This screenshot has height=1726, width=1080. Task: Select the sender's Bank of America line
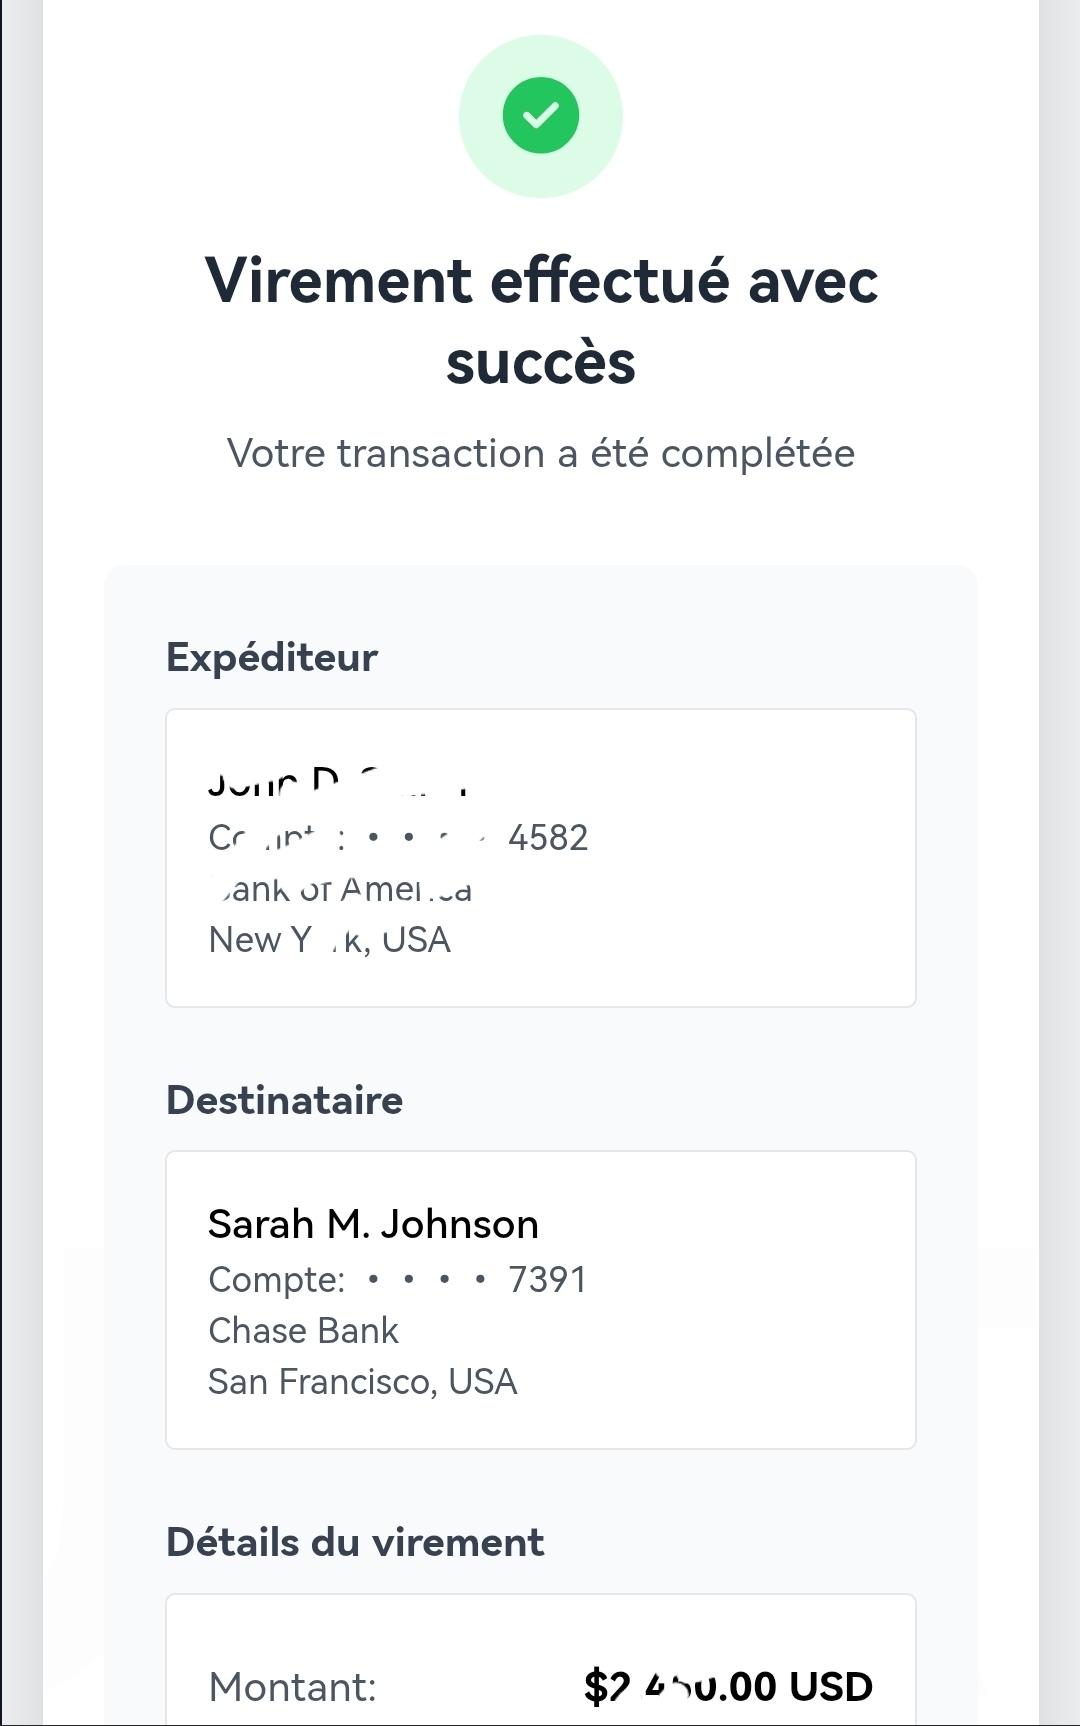[x=340, y=889]
